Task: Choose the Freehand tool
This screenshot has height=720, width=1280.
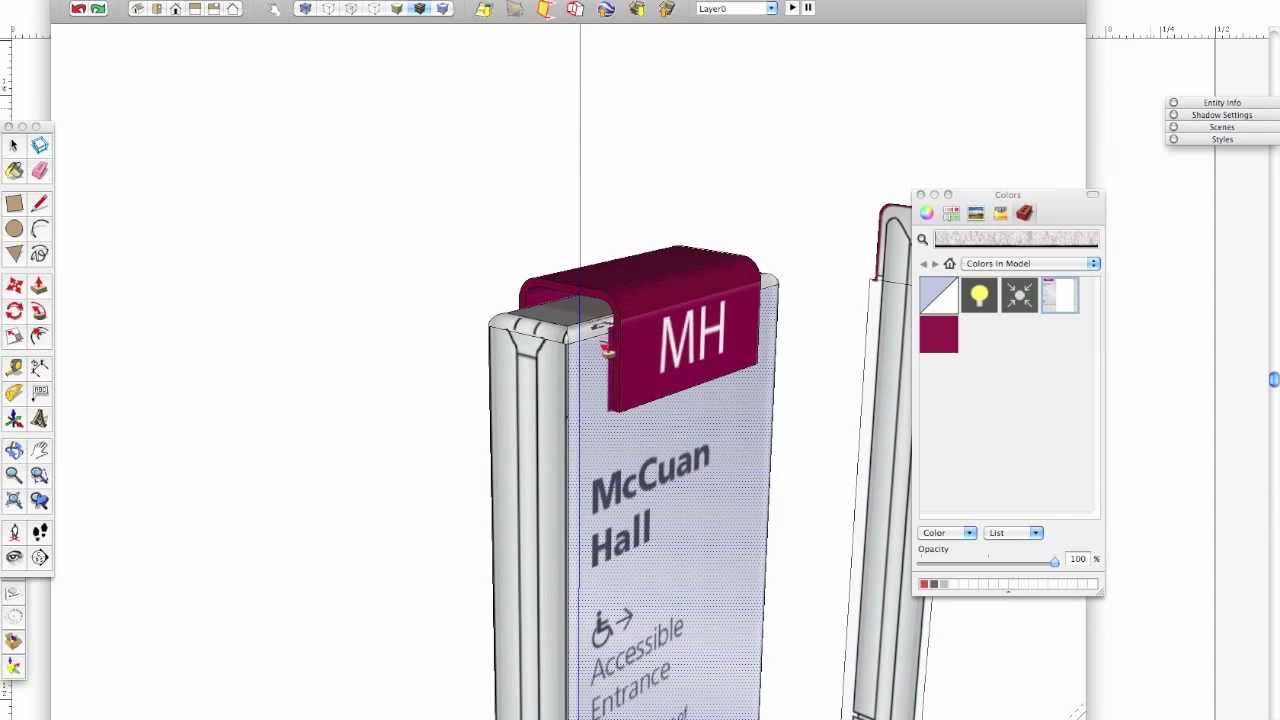Action: tap(39, 254)
